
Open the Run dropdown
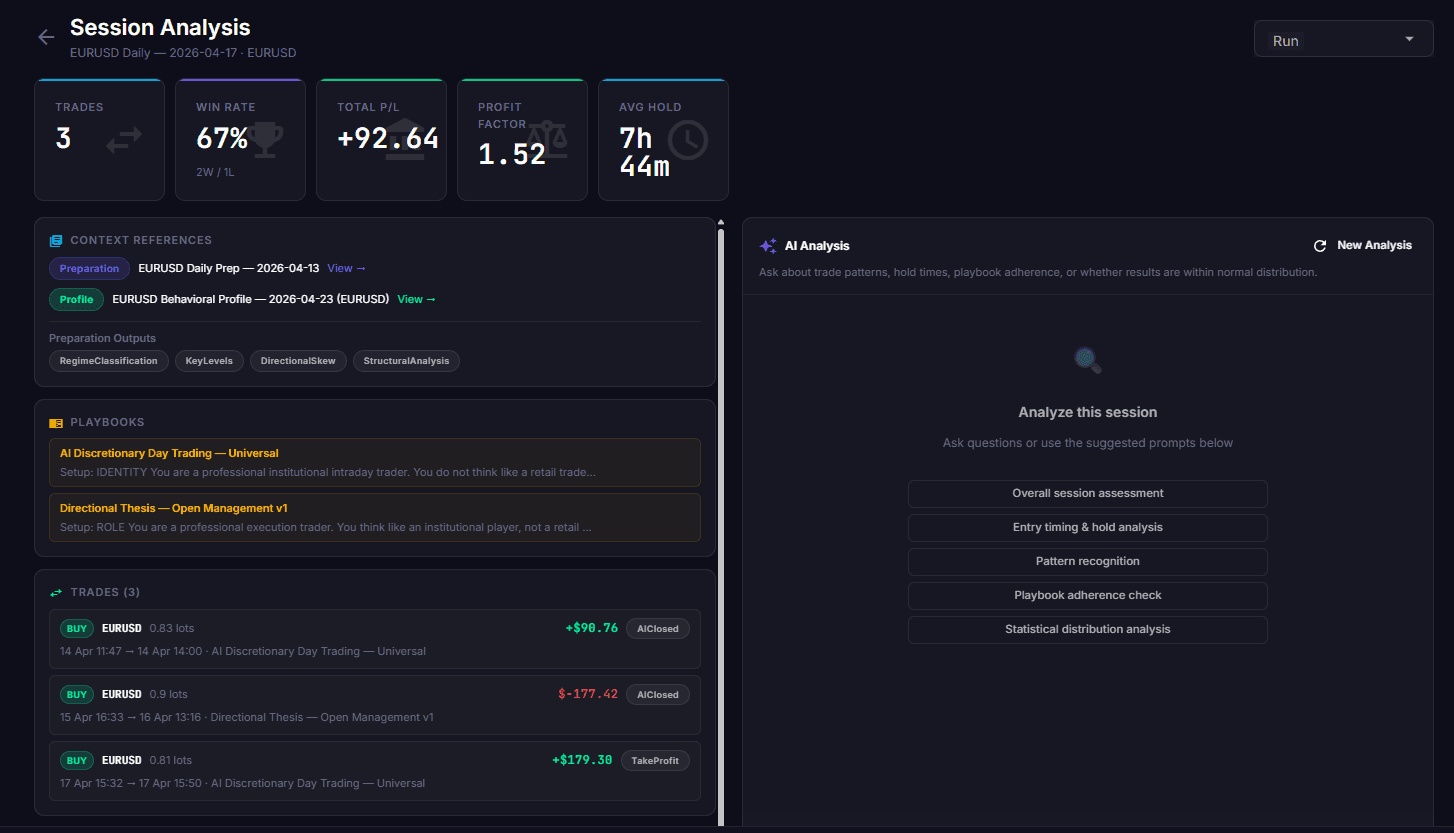[x=1343, y=38]
